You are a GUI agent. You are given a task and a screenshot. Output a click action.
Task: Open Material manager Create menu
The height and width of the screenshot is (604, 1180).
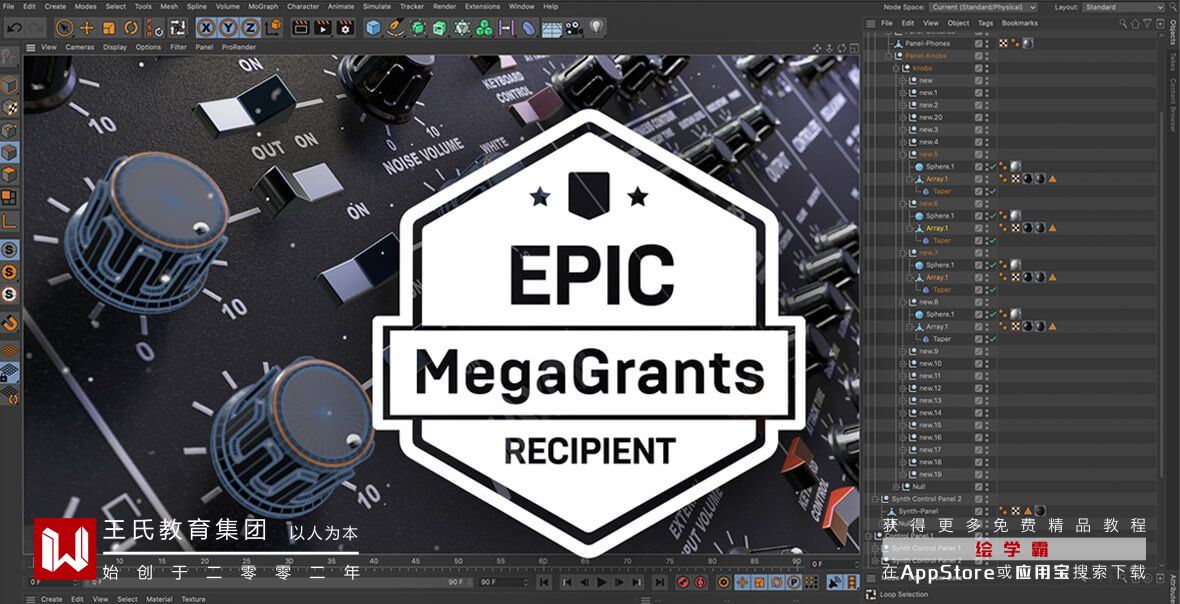(51, 599)
